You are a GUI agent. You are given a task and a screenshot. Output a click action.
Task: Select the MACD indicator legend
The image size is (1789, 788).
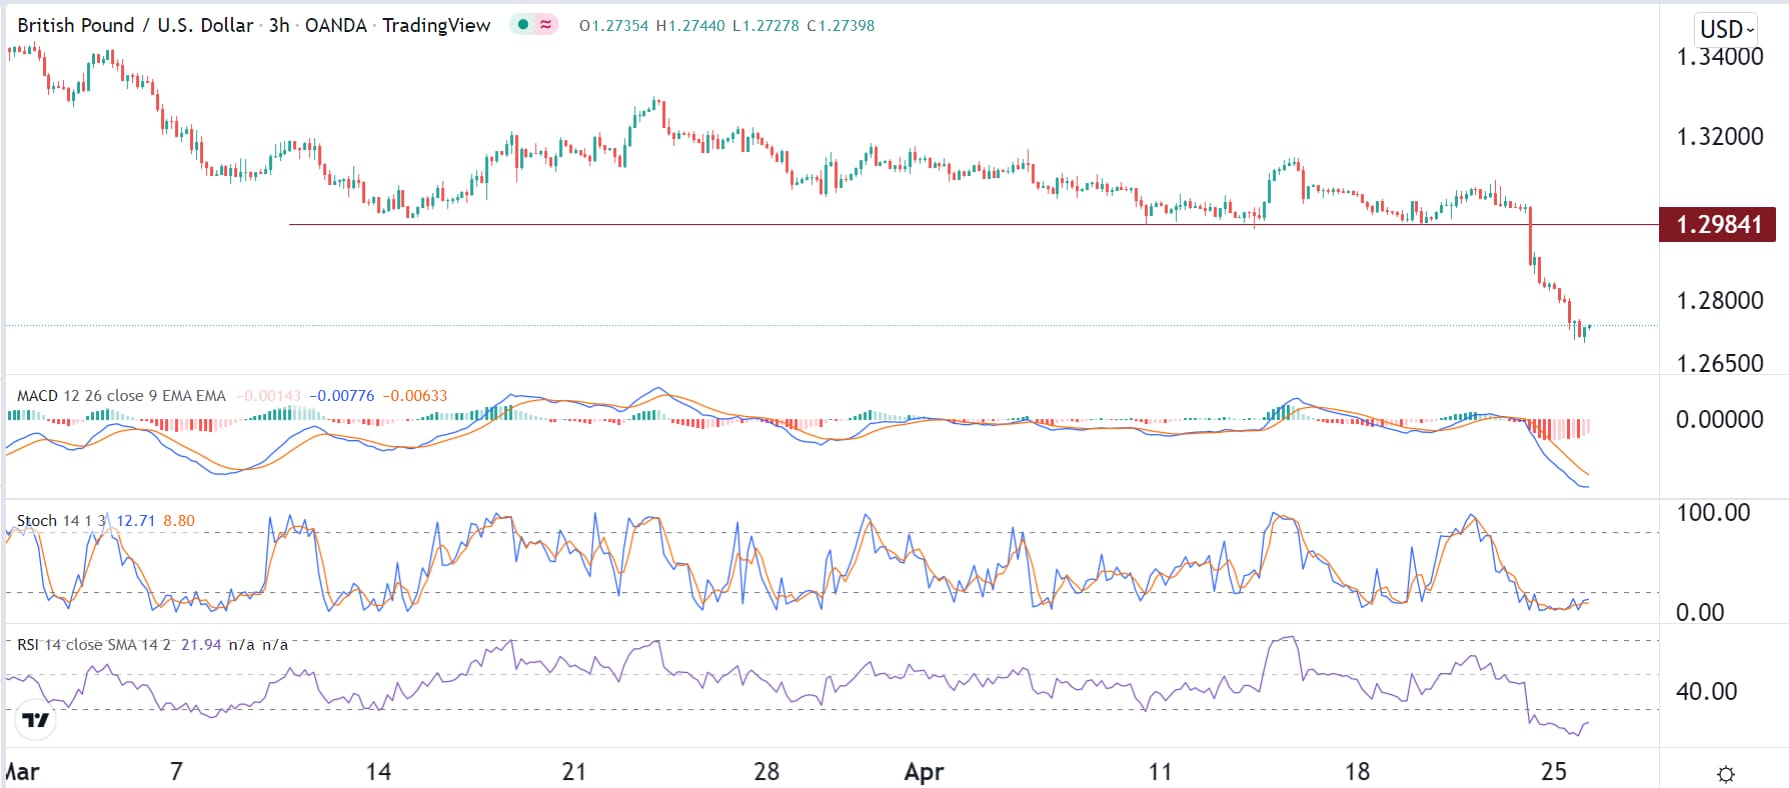pyautogui.click(x=120, y=396)
